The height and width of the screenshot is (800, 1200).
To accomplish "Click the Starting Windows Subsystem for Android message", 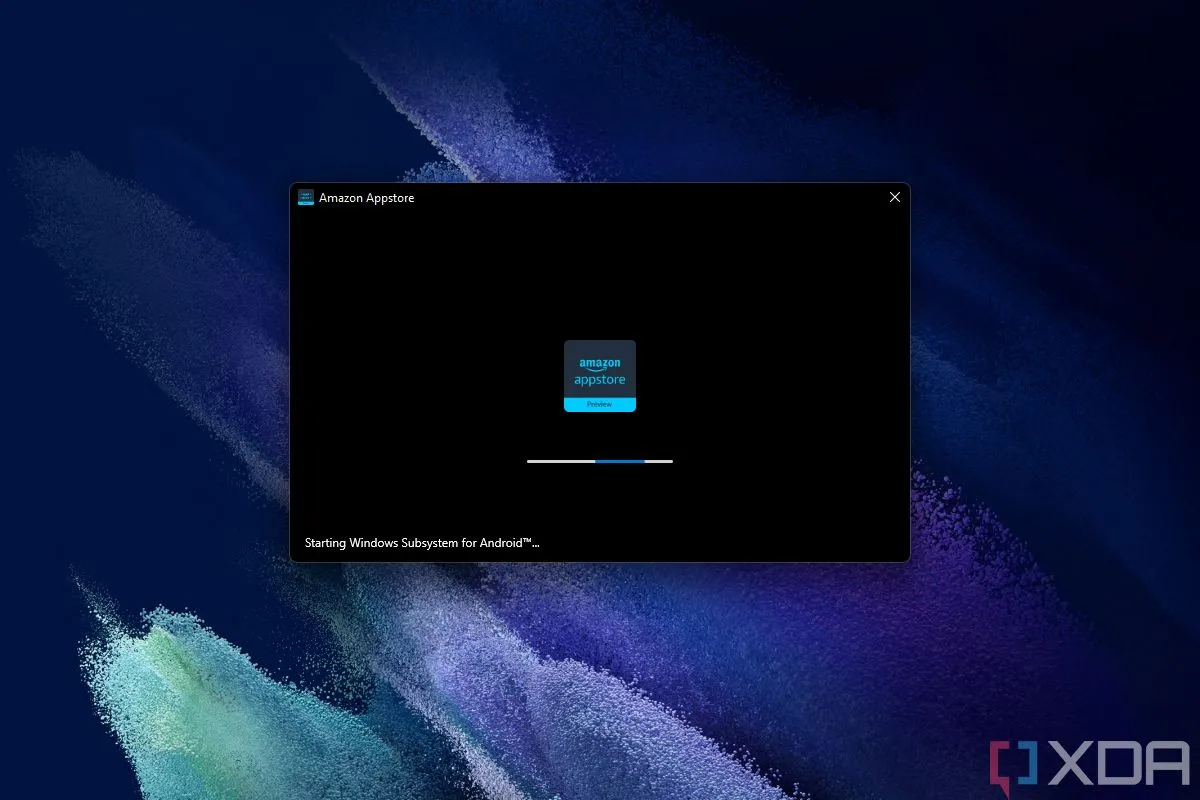I will click(421, 542).
